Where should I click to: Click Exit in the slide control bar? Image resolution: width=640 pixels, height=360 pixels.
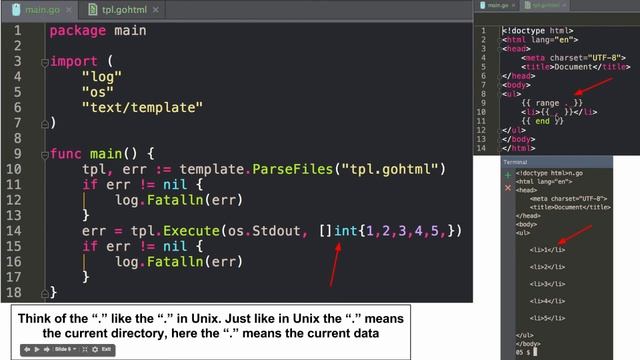click(x=106, y=349)
